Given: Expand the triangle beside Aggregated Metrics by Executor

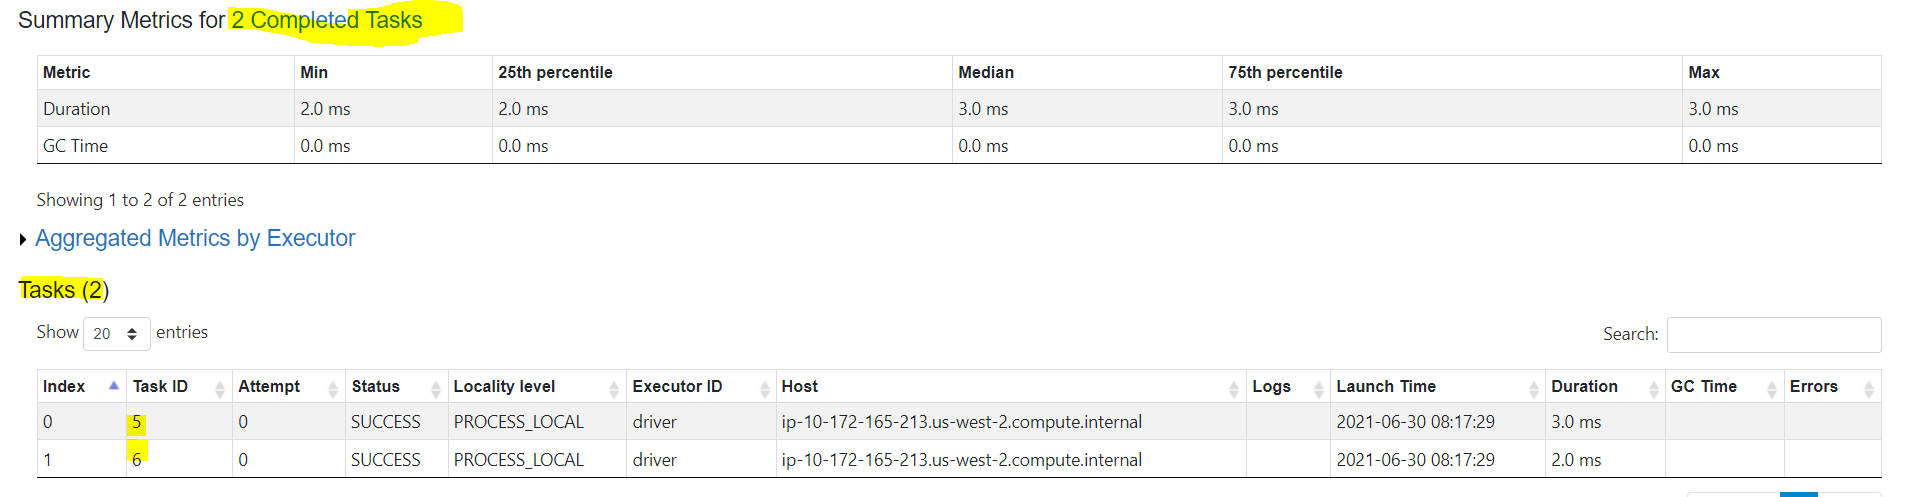Looking at the screenshot, I should click(x=23, y=239).
